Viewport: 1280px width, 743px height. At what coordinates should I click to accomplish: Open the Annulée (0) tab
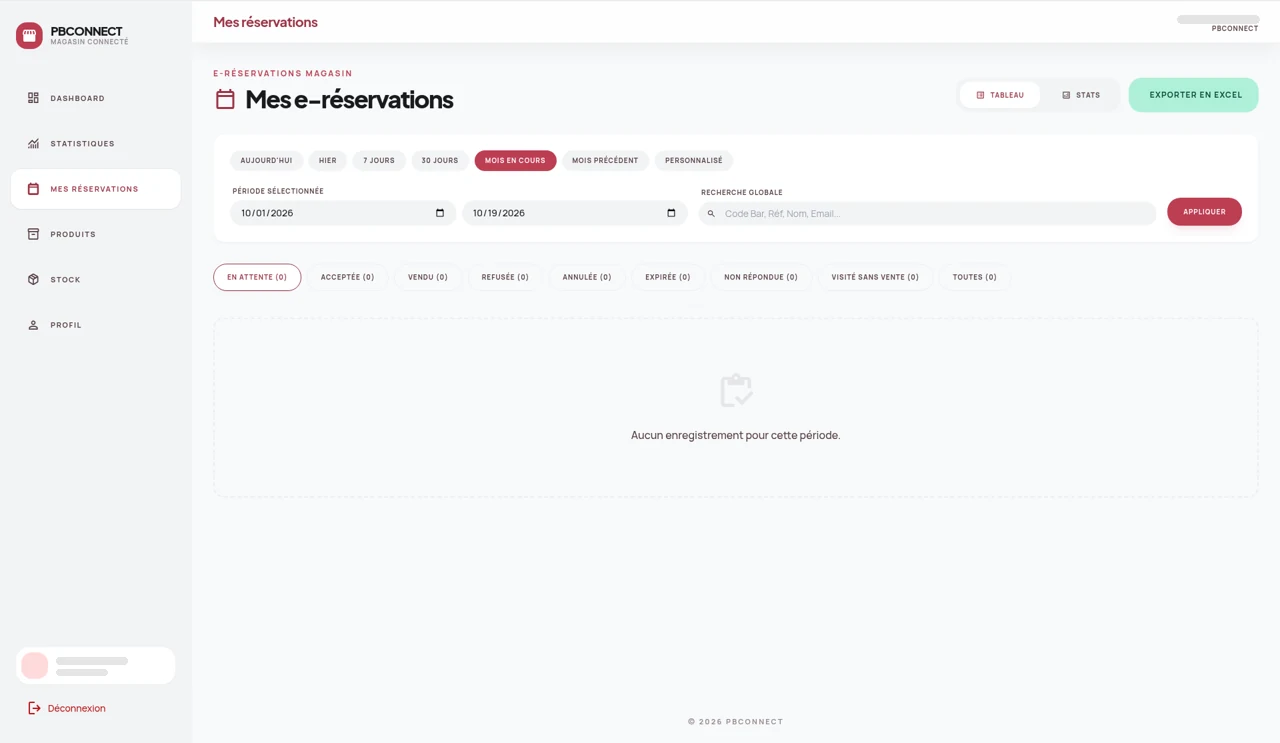coord(587,277)
